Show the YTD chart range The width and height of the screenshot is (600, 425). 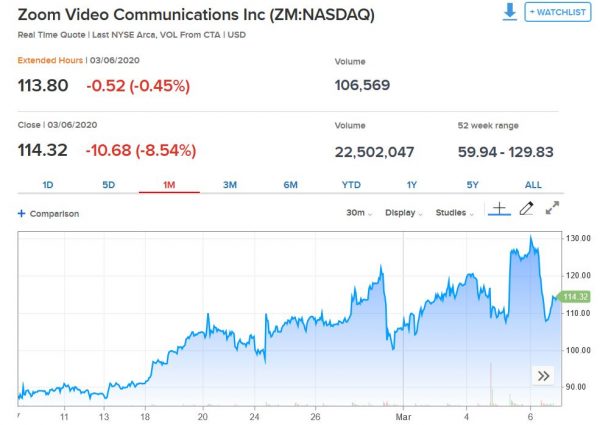pos(351,185)
